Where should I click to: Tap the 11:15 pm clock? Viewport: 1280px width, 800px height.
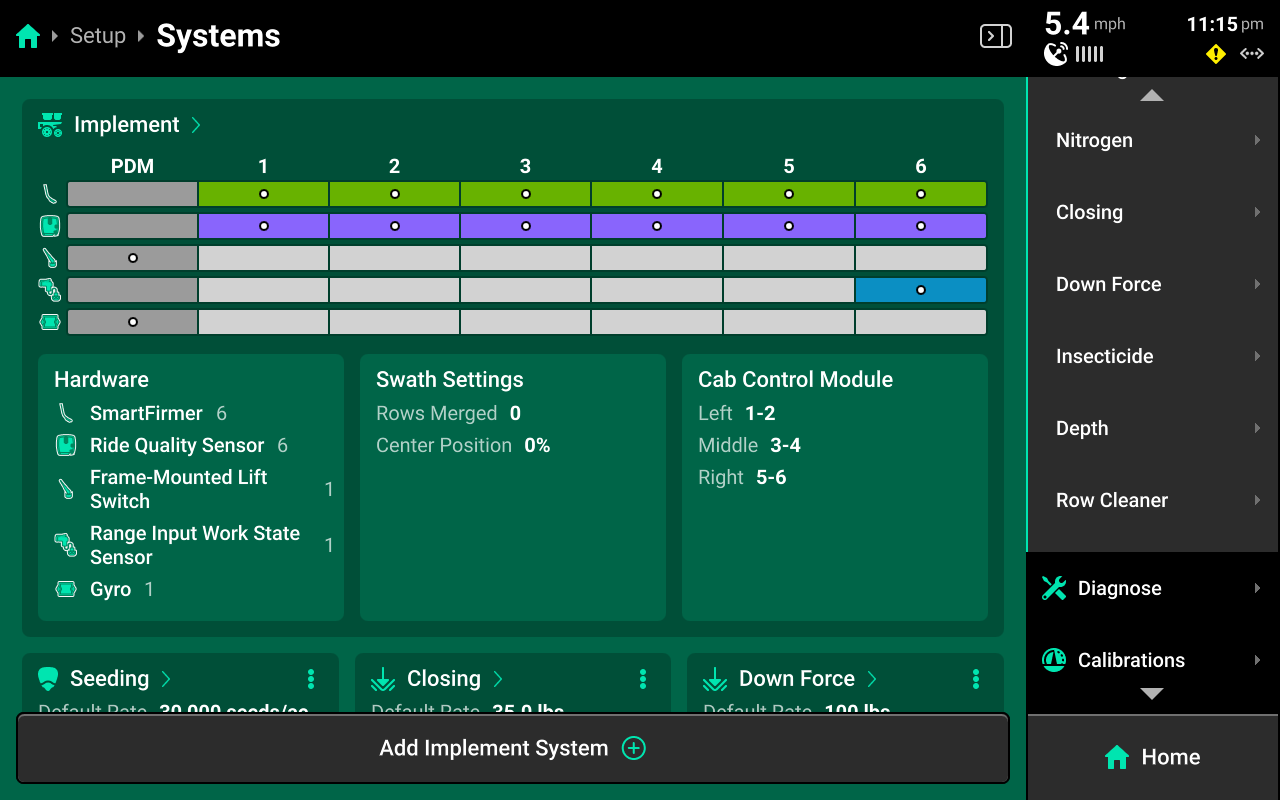click(x=1225, y=24)
